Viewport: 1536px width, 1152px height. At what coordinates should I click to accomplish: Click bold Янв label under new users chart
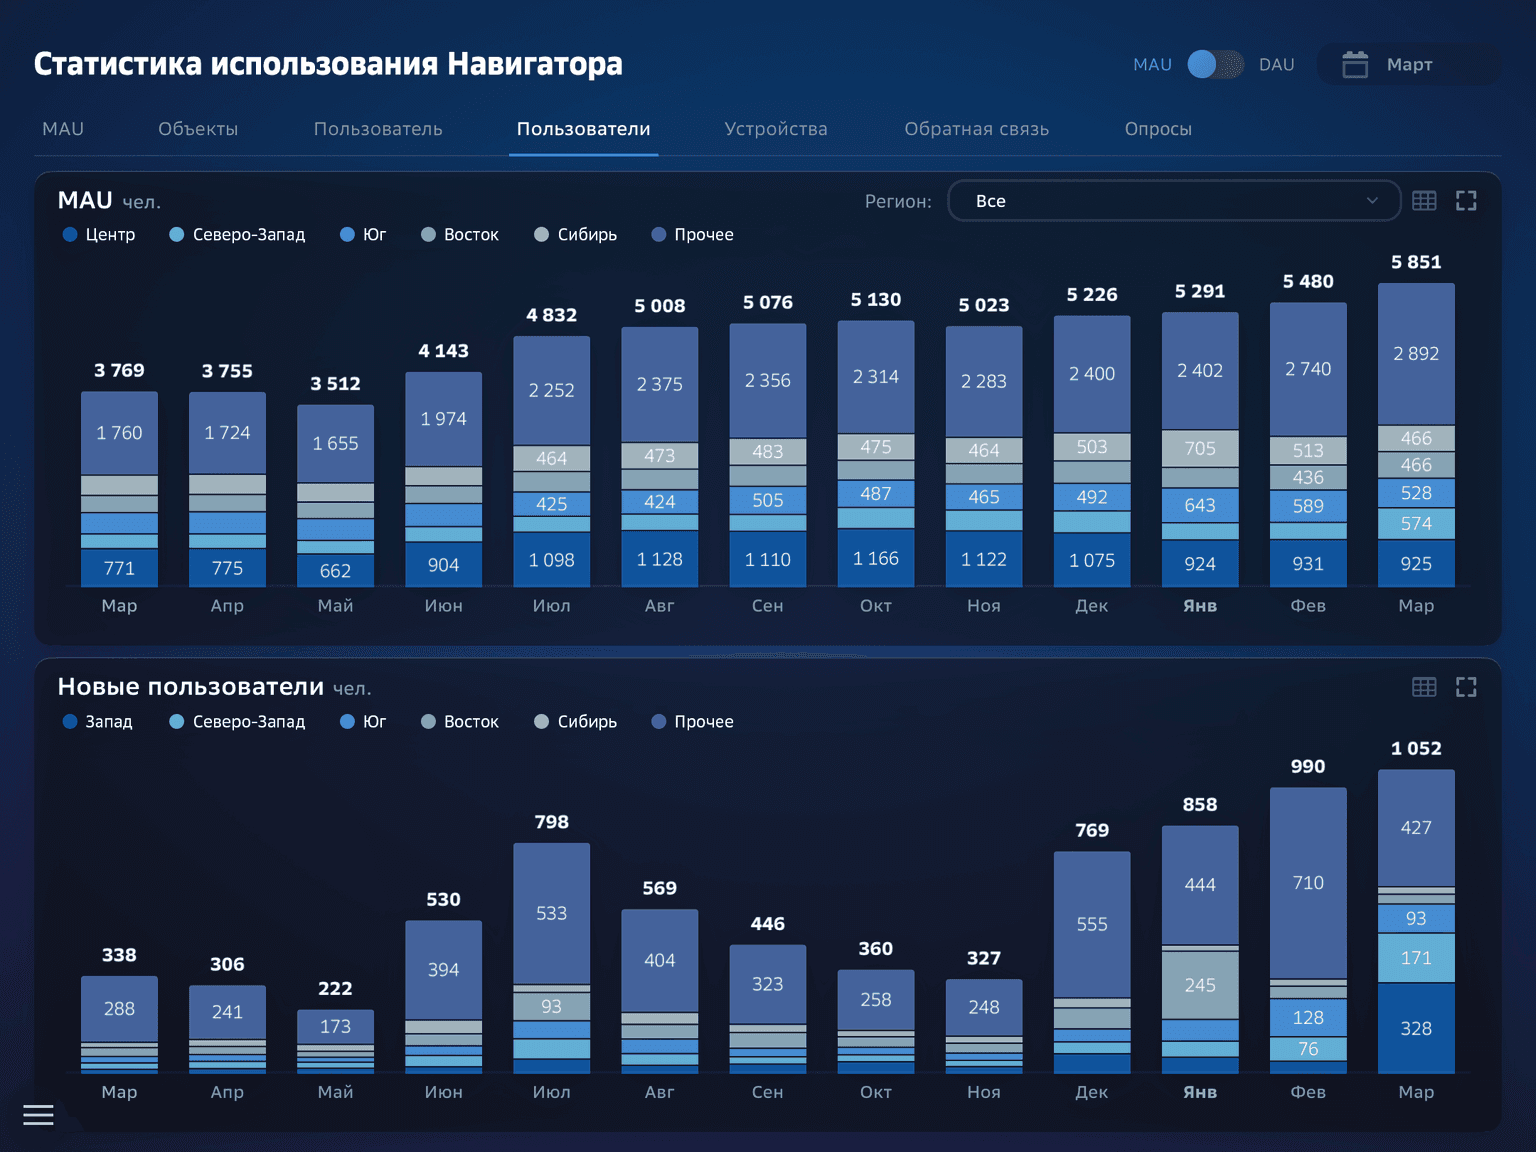(1200, 1093)
